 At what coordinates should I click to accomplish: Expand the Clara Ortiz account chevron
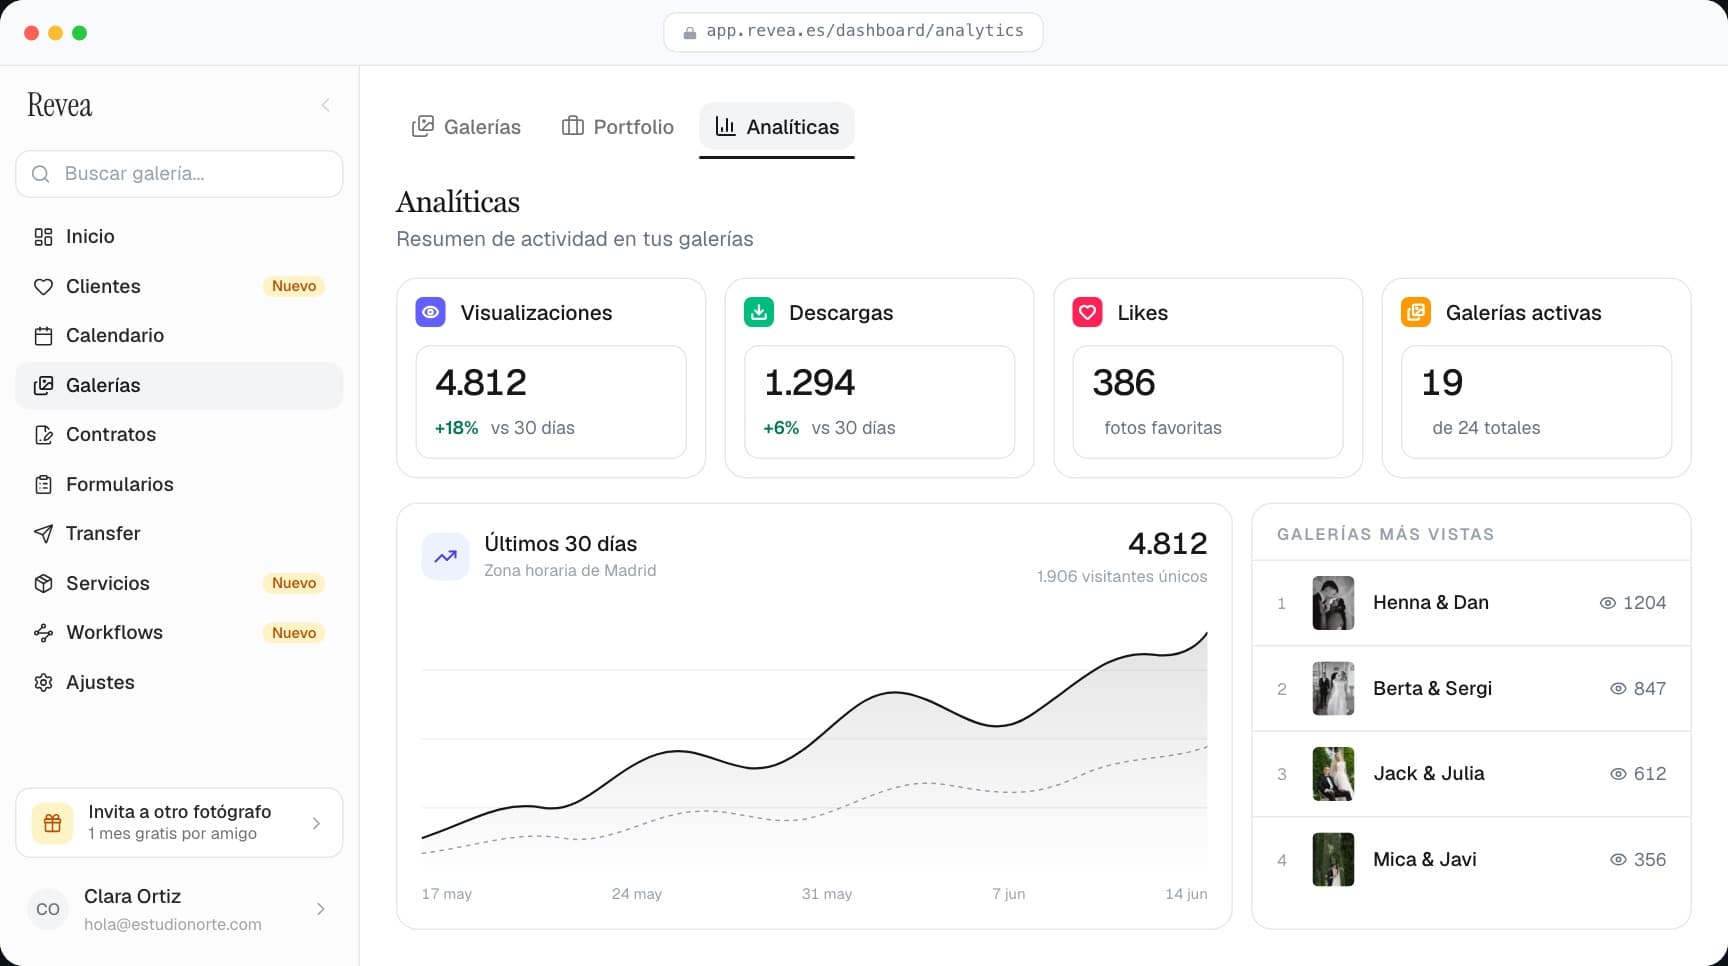coord(320,909)
